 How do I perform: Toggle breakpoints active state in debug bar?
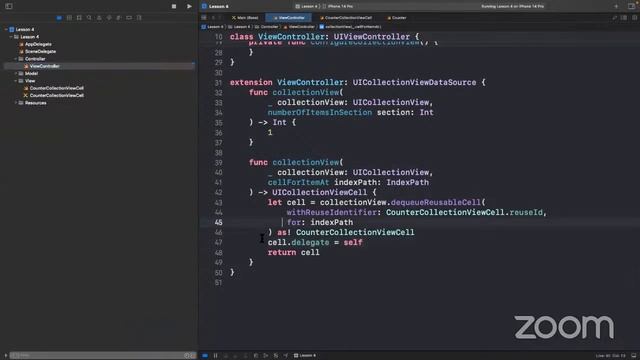coord(205,356)
